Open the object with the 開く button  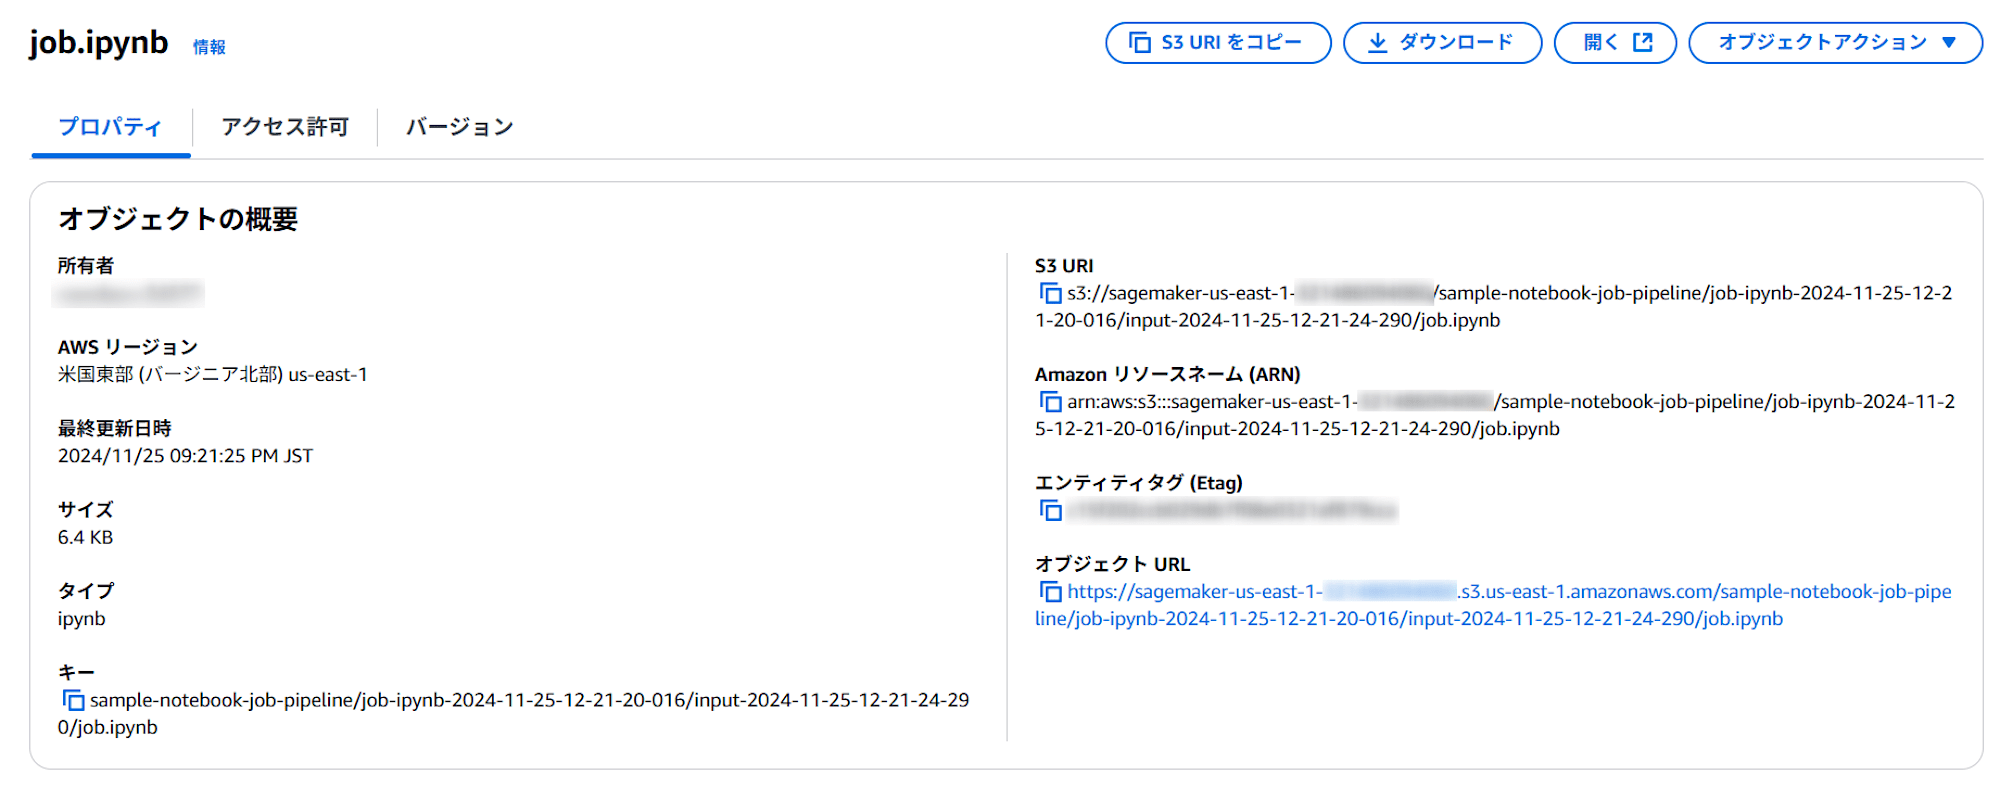[1615, 43]
